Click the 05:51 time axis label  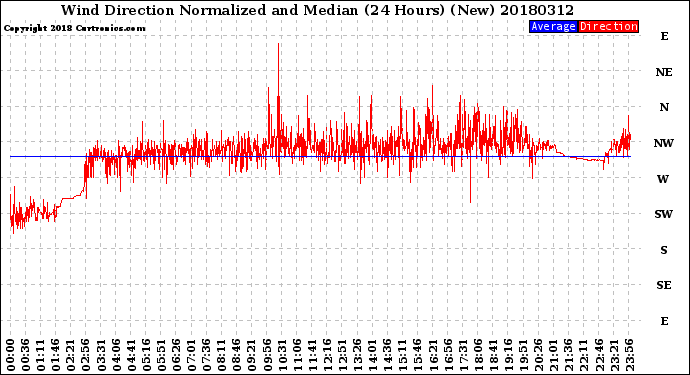coord(161,355)
